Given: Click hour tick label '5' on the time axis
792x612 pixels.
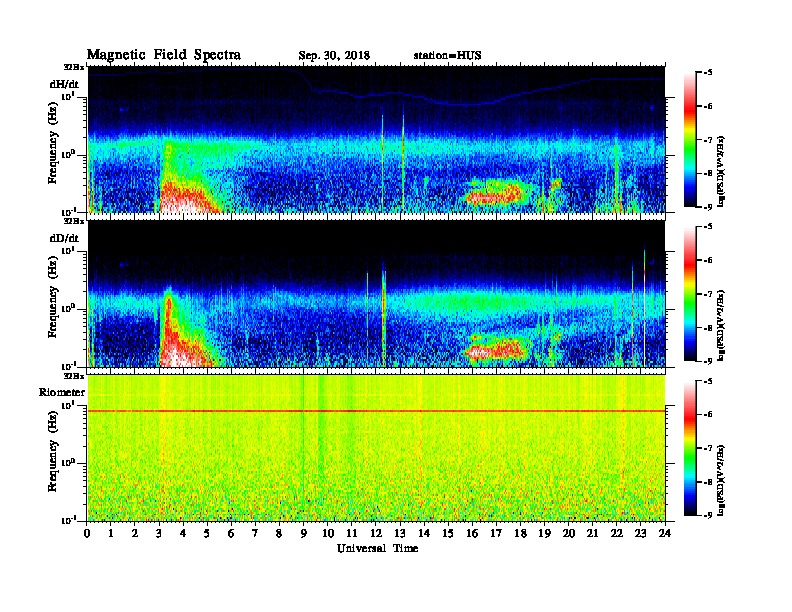Looking at the screenshot, I should [207, 534].
